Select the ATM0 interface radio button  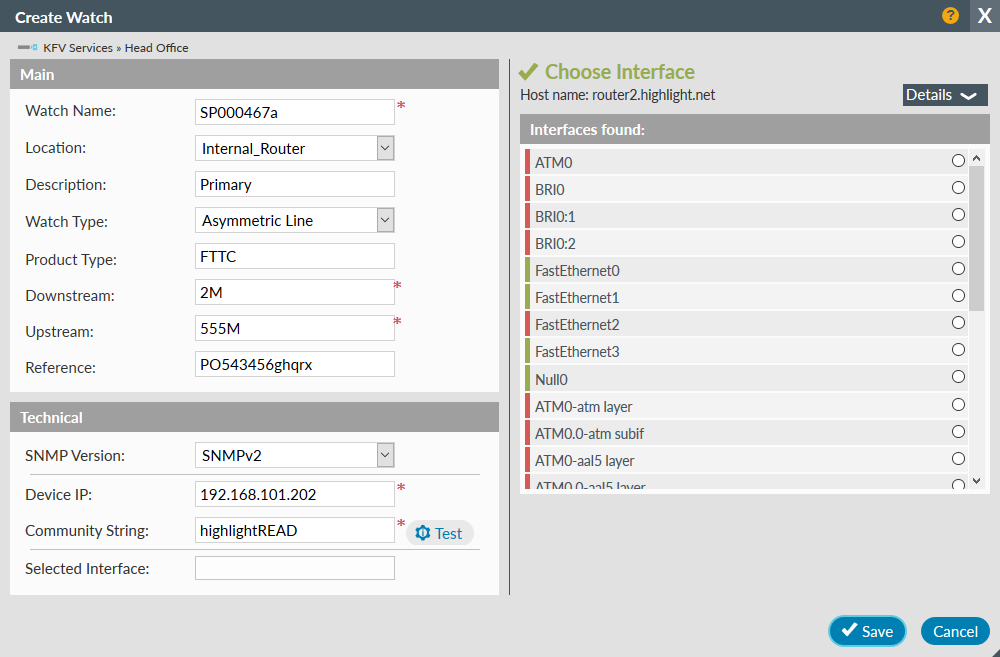(958, 159)
